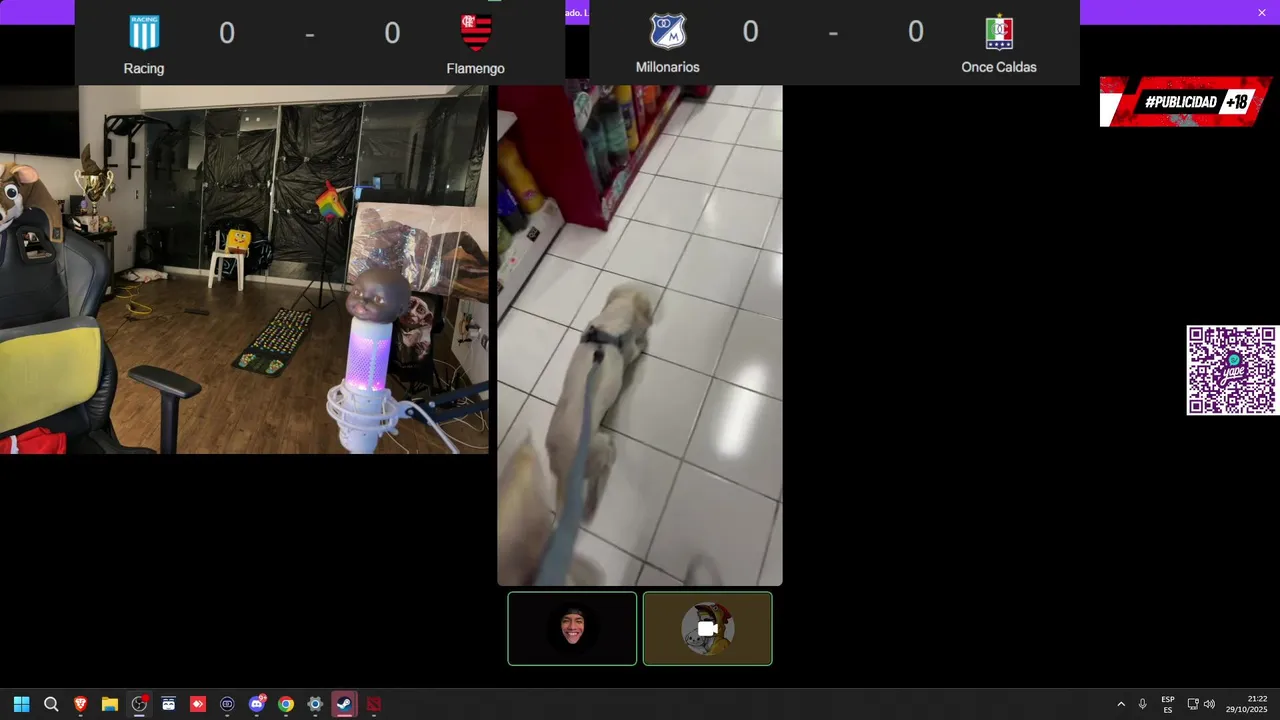Open the clock and date flyout
Screen dimensions: 1280x720
pyautogui.click(x=1247, y=704)
